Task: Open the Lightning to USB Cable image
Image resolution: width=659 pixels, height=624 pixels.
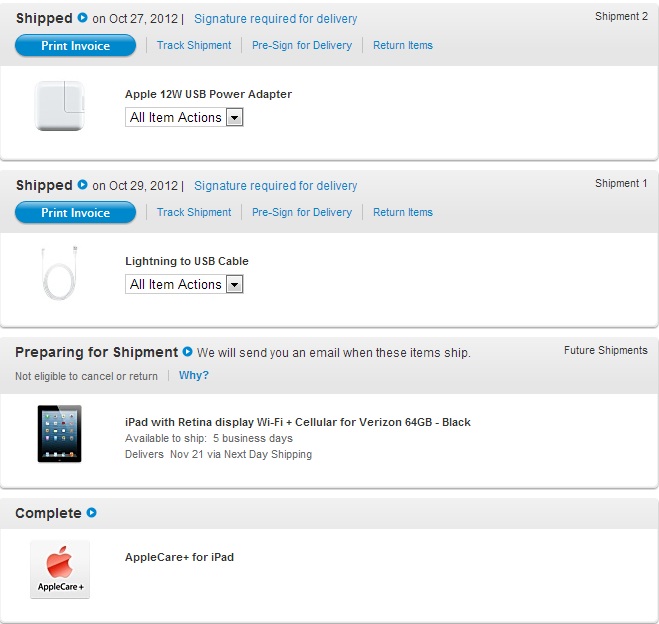Action: [59, 273]
